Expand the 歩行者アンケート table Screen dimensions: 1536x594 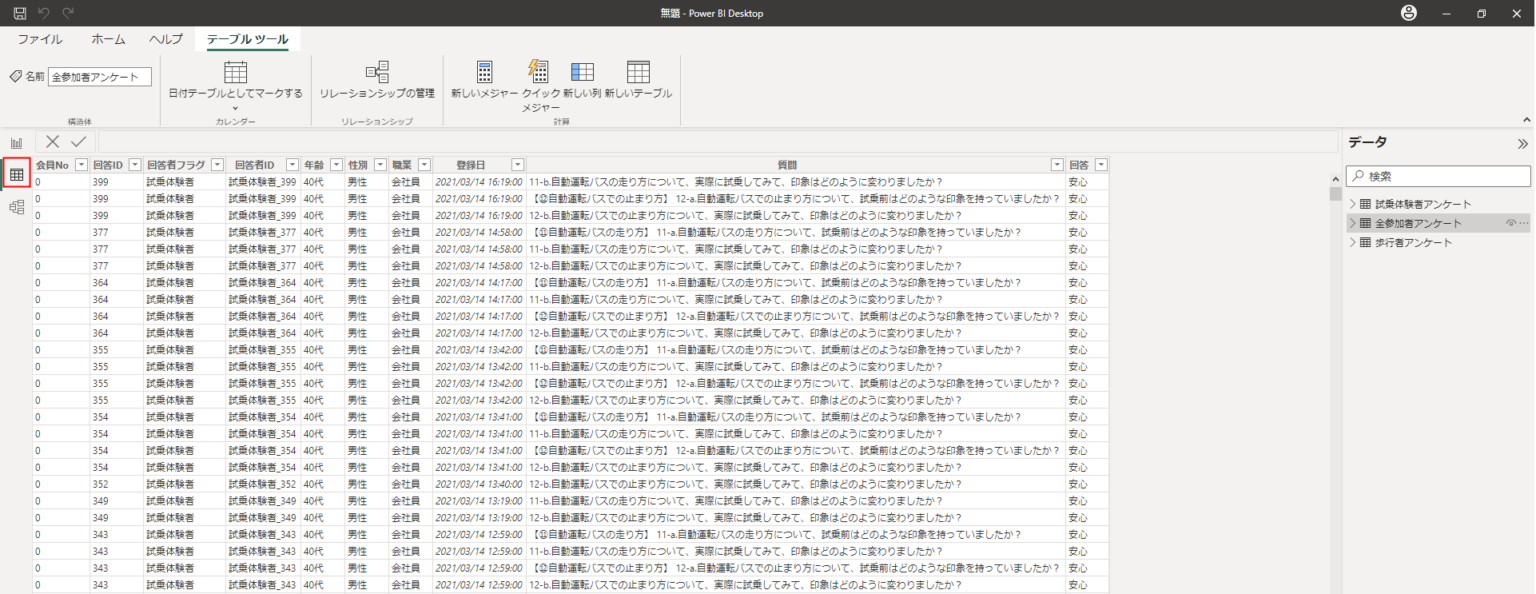1353,243
